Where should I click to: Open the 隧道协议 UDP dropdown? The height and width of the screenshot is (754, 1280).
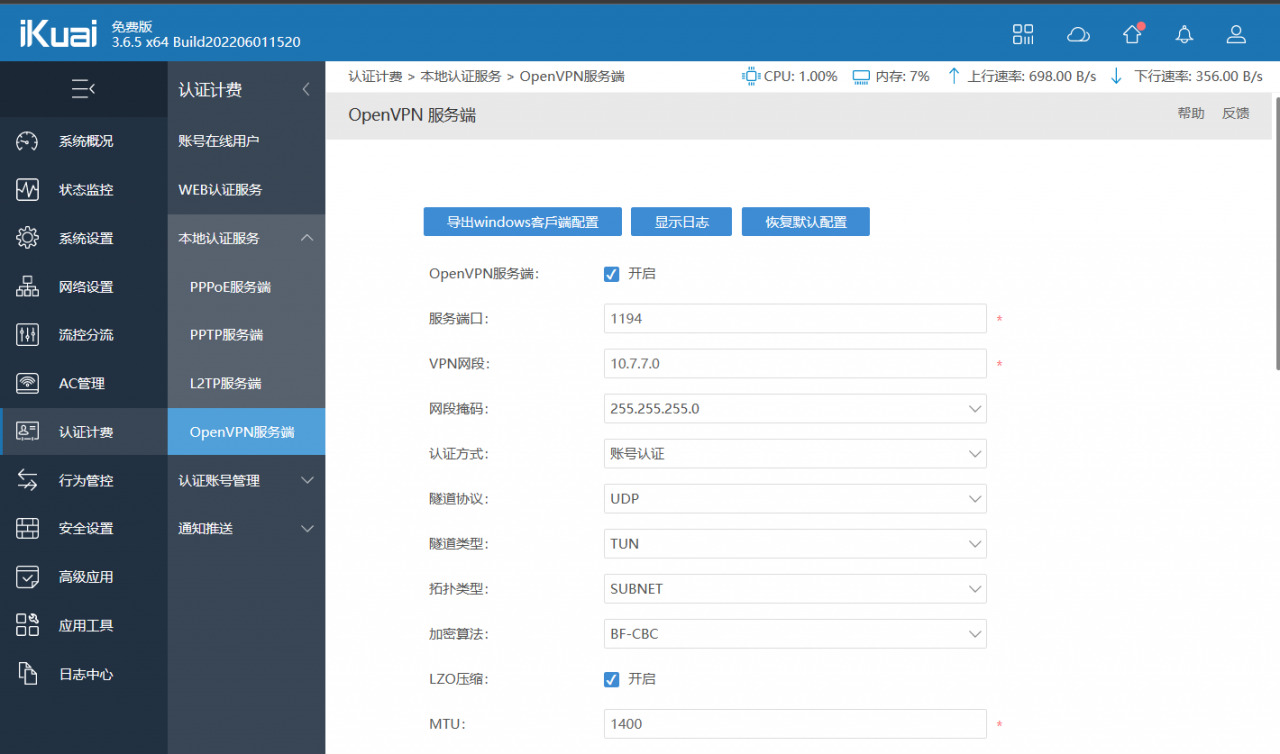click(x=795, y=498)
